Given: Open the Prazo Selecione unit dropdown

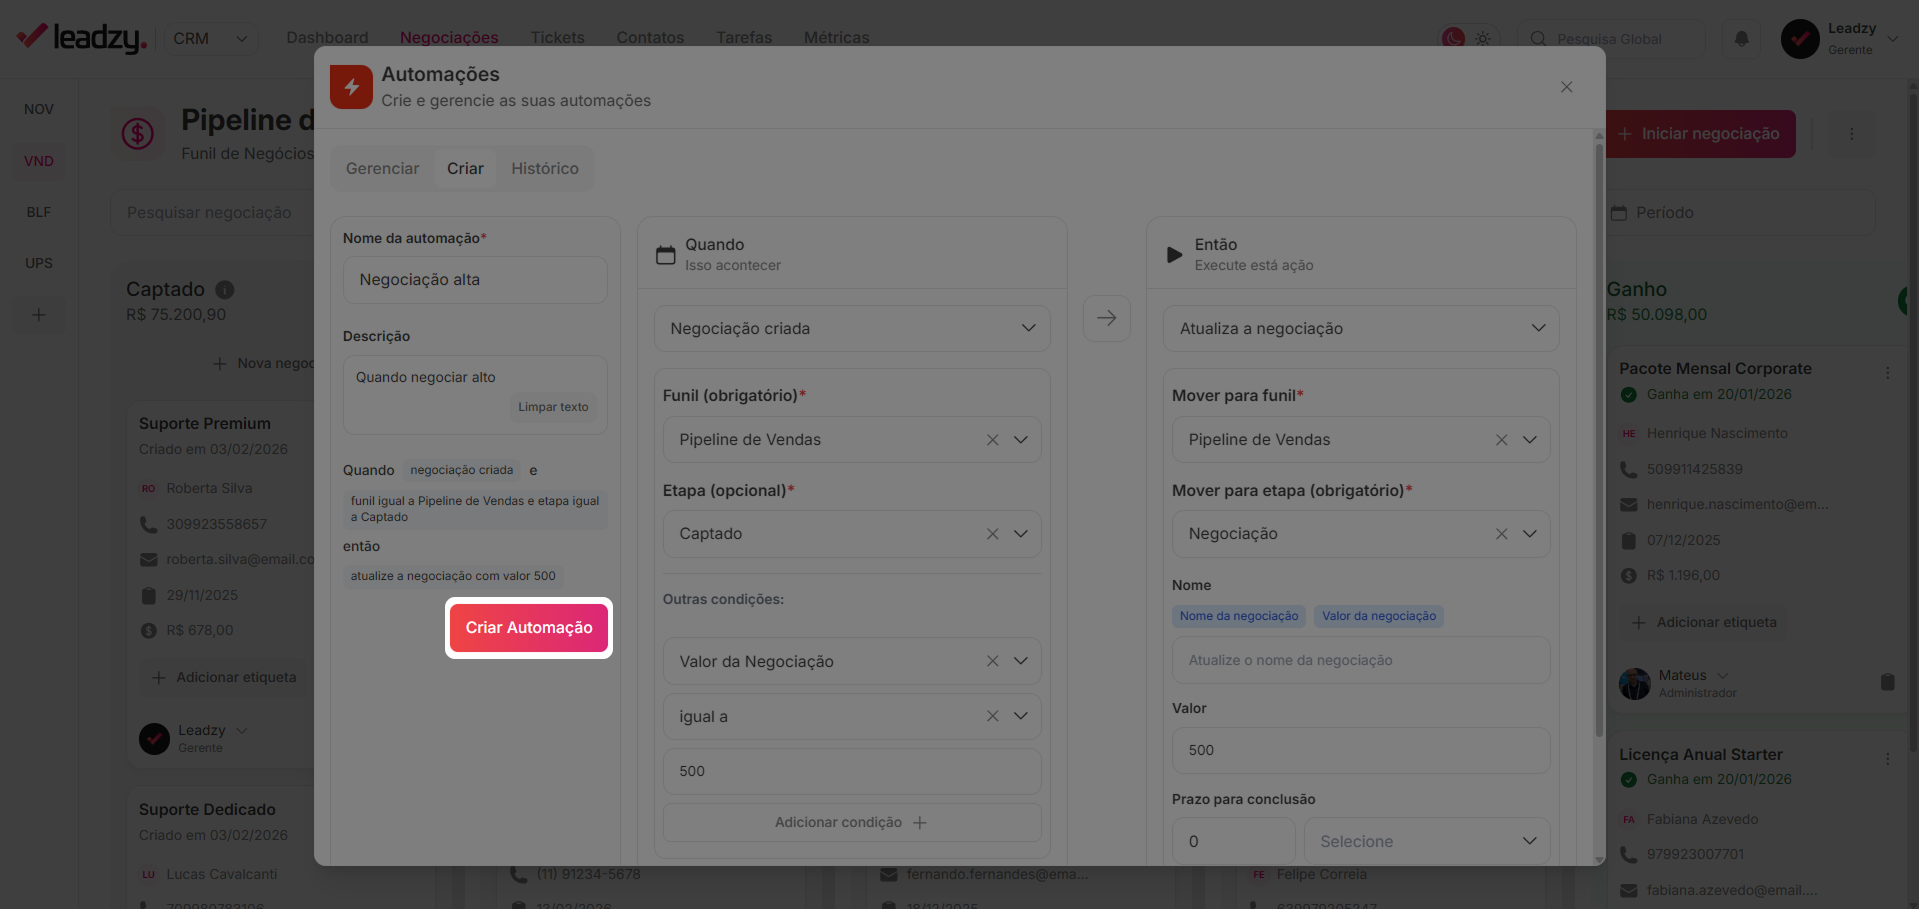Looking at the screenshot, I should [1427, 841].
